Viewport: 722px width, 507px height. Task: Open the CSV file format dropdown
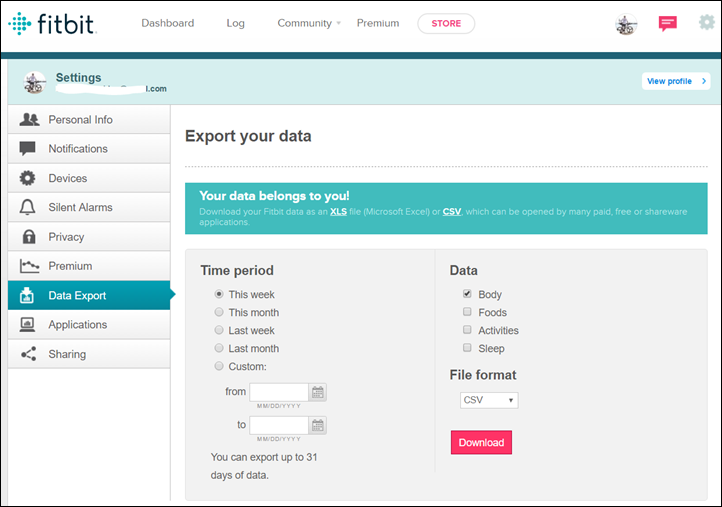click(489, 400)
